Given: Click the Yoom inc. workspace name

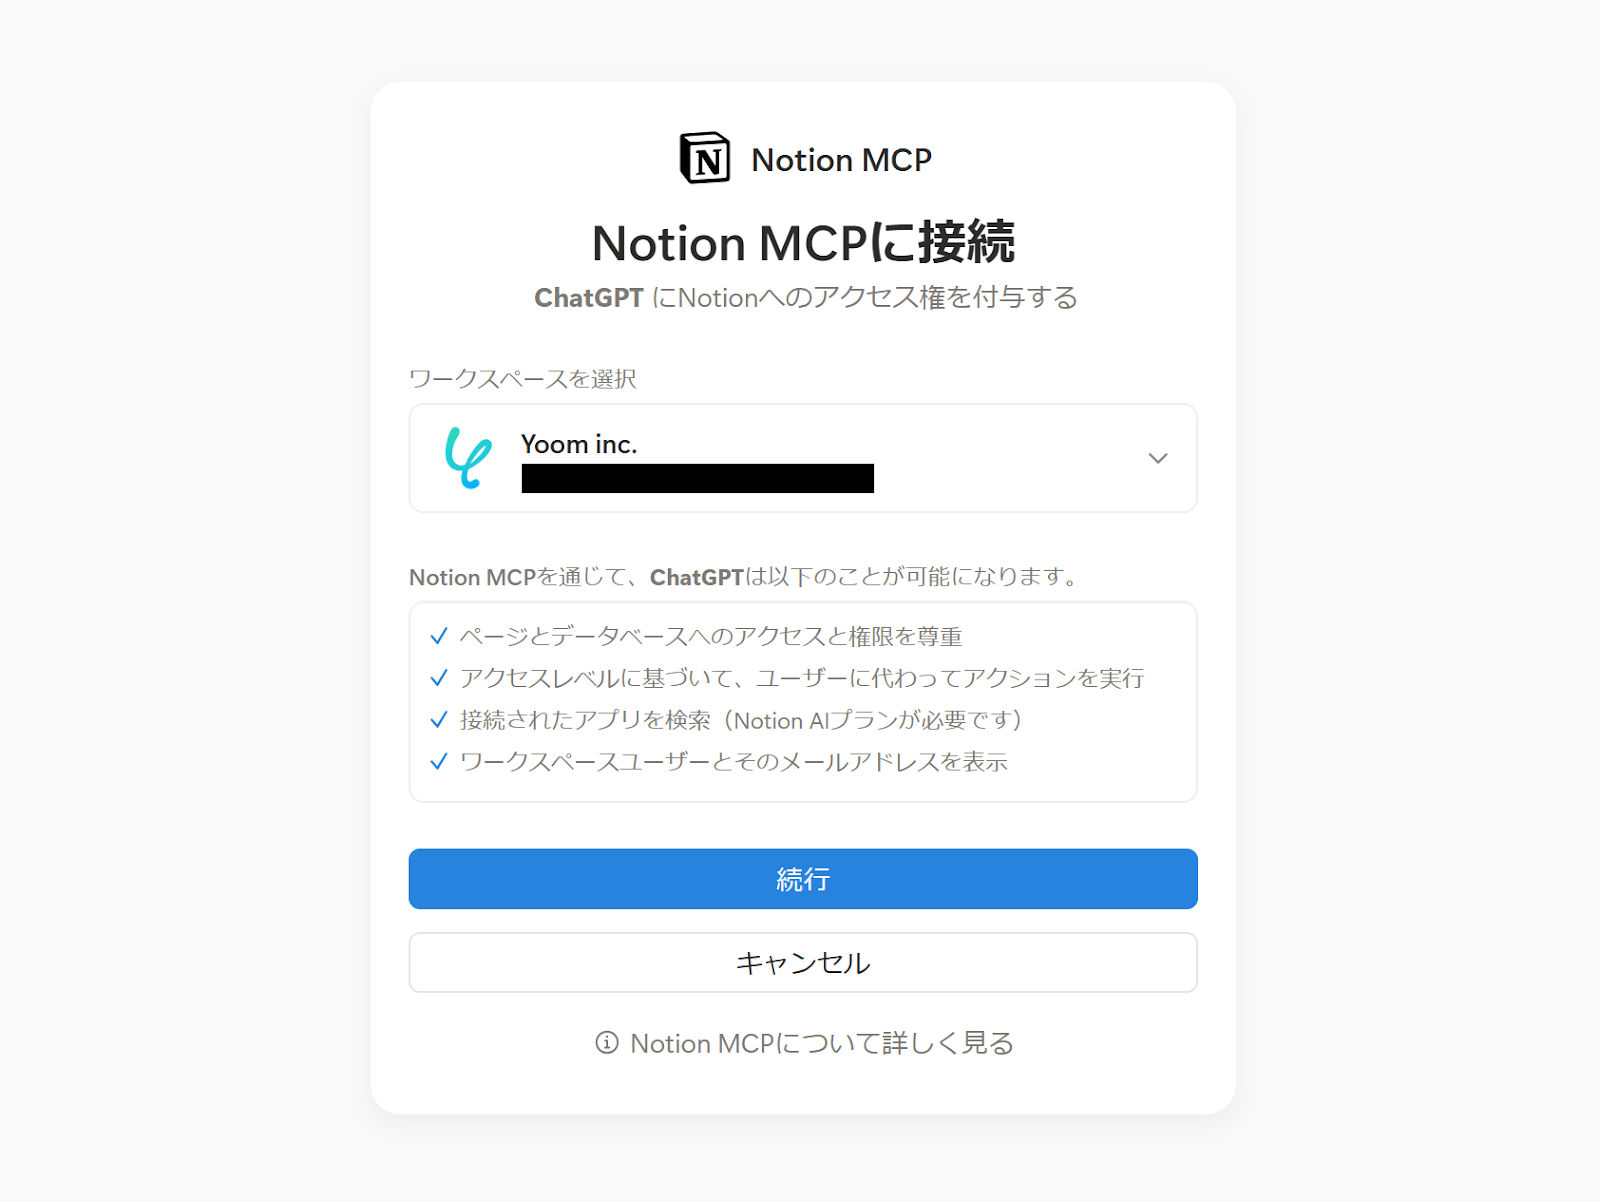Looking at the screenshot, I should pos(579,444).
